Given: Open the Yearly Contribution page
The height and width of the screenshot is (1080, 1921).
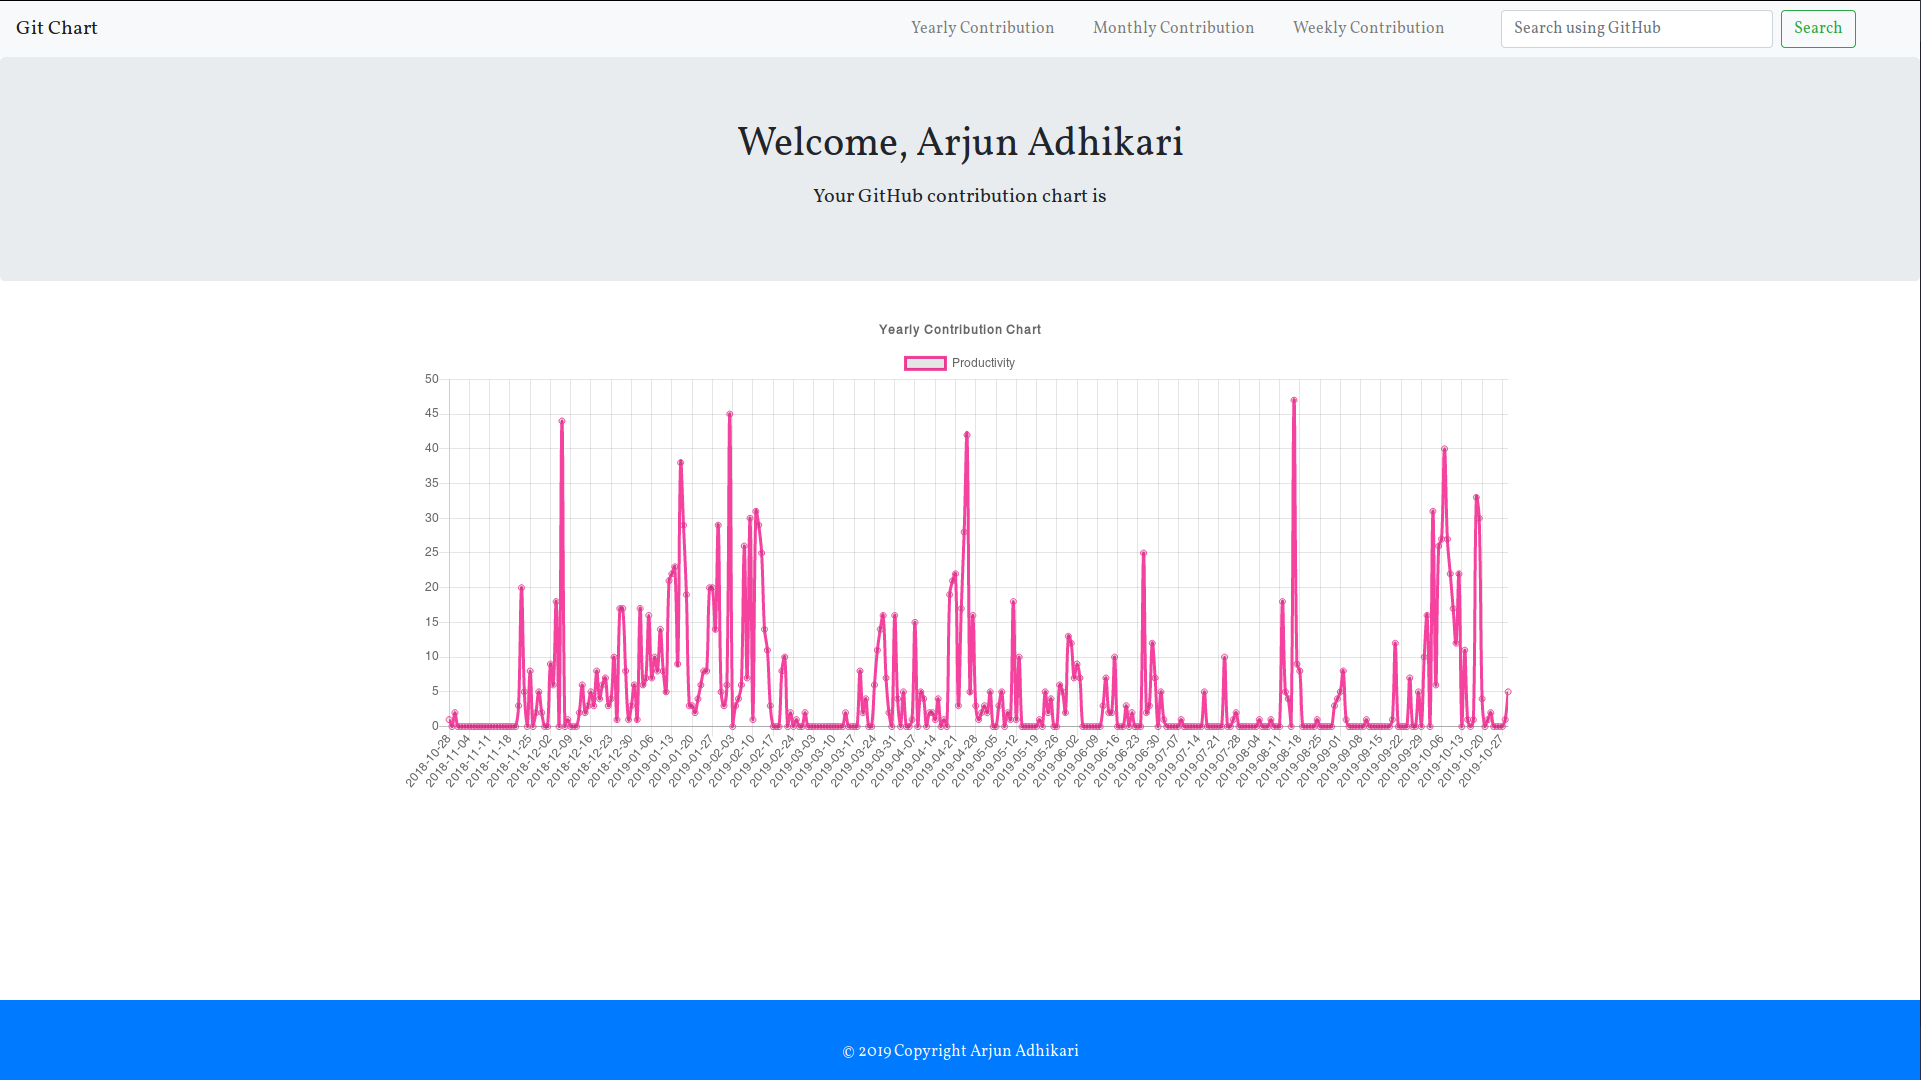Looking at the screenshot, I should click(982, 28).
